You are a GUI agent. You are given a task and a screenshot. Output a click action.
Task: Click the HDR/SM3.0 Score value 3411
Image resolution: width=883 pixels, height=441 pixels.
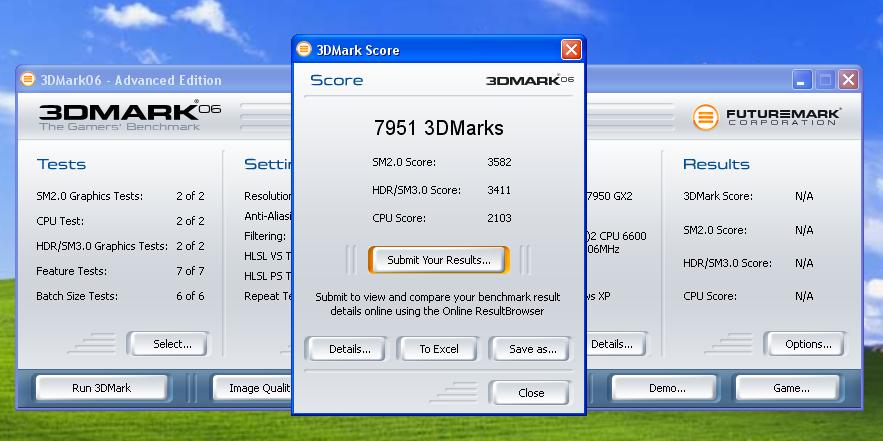499,190
